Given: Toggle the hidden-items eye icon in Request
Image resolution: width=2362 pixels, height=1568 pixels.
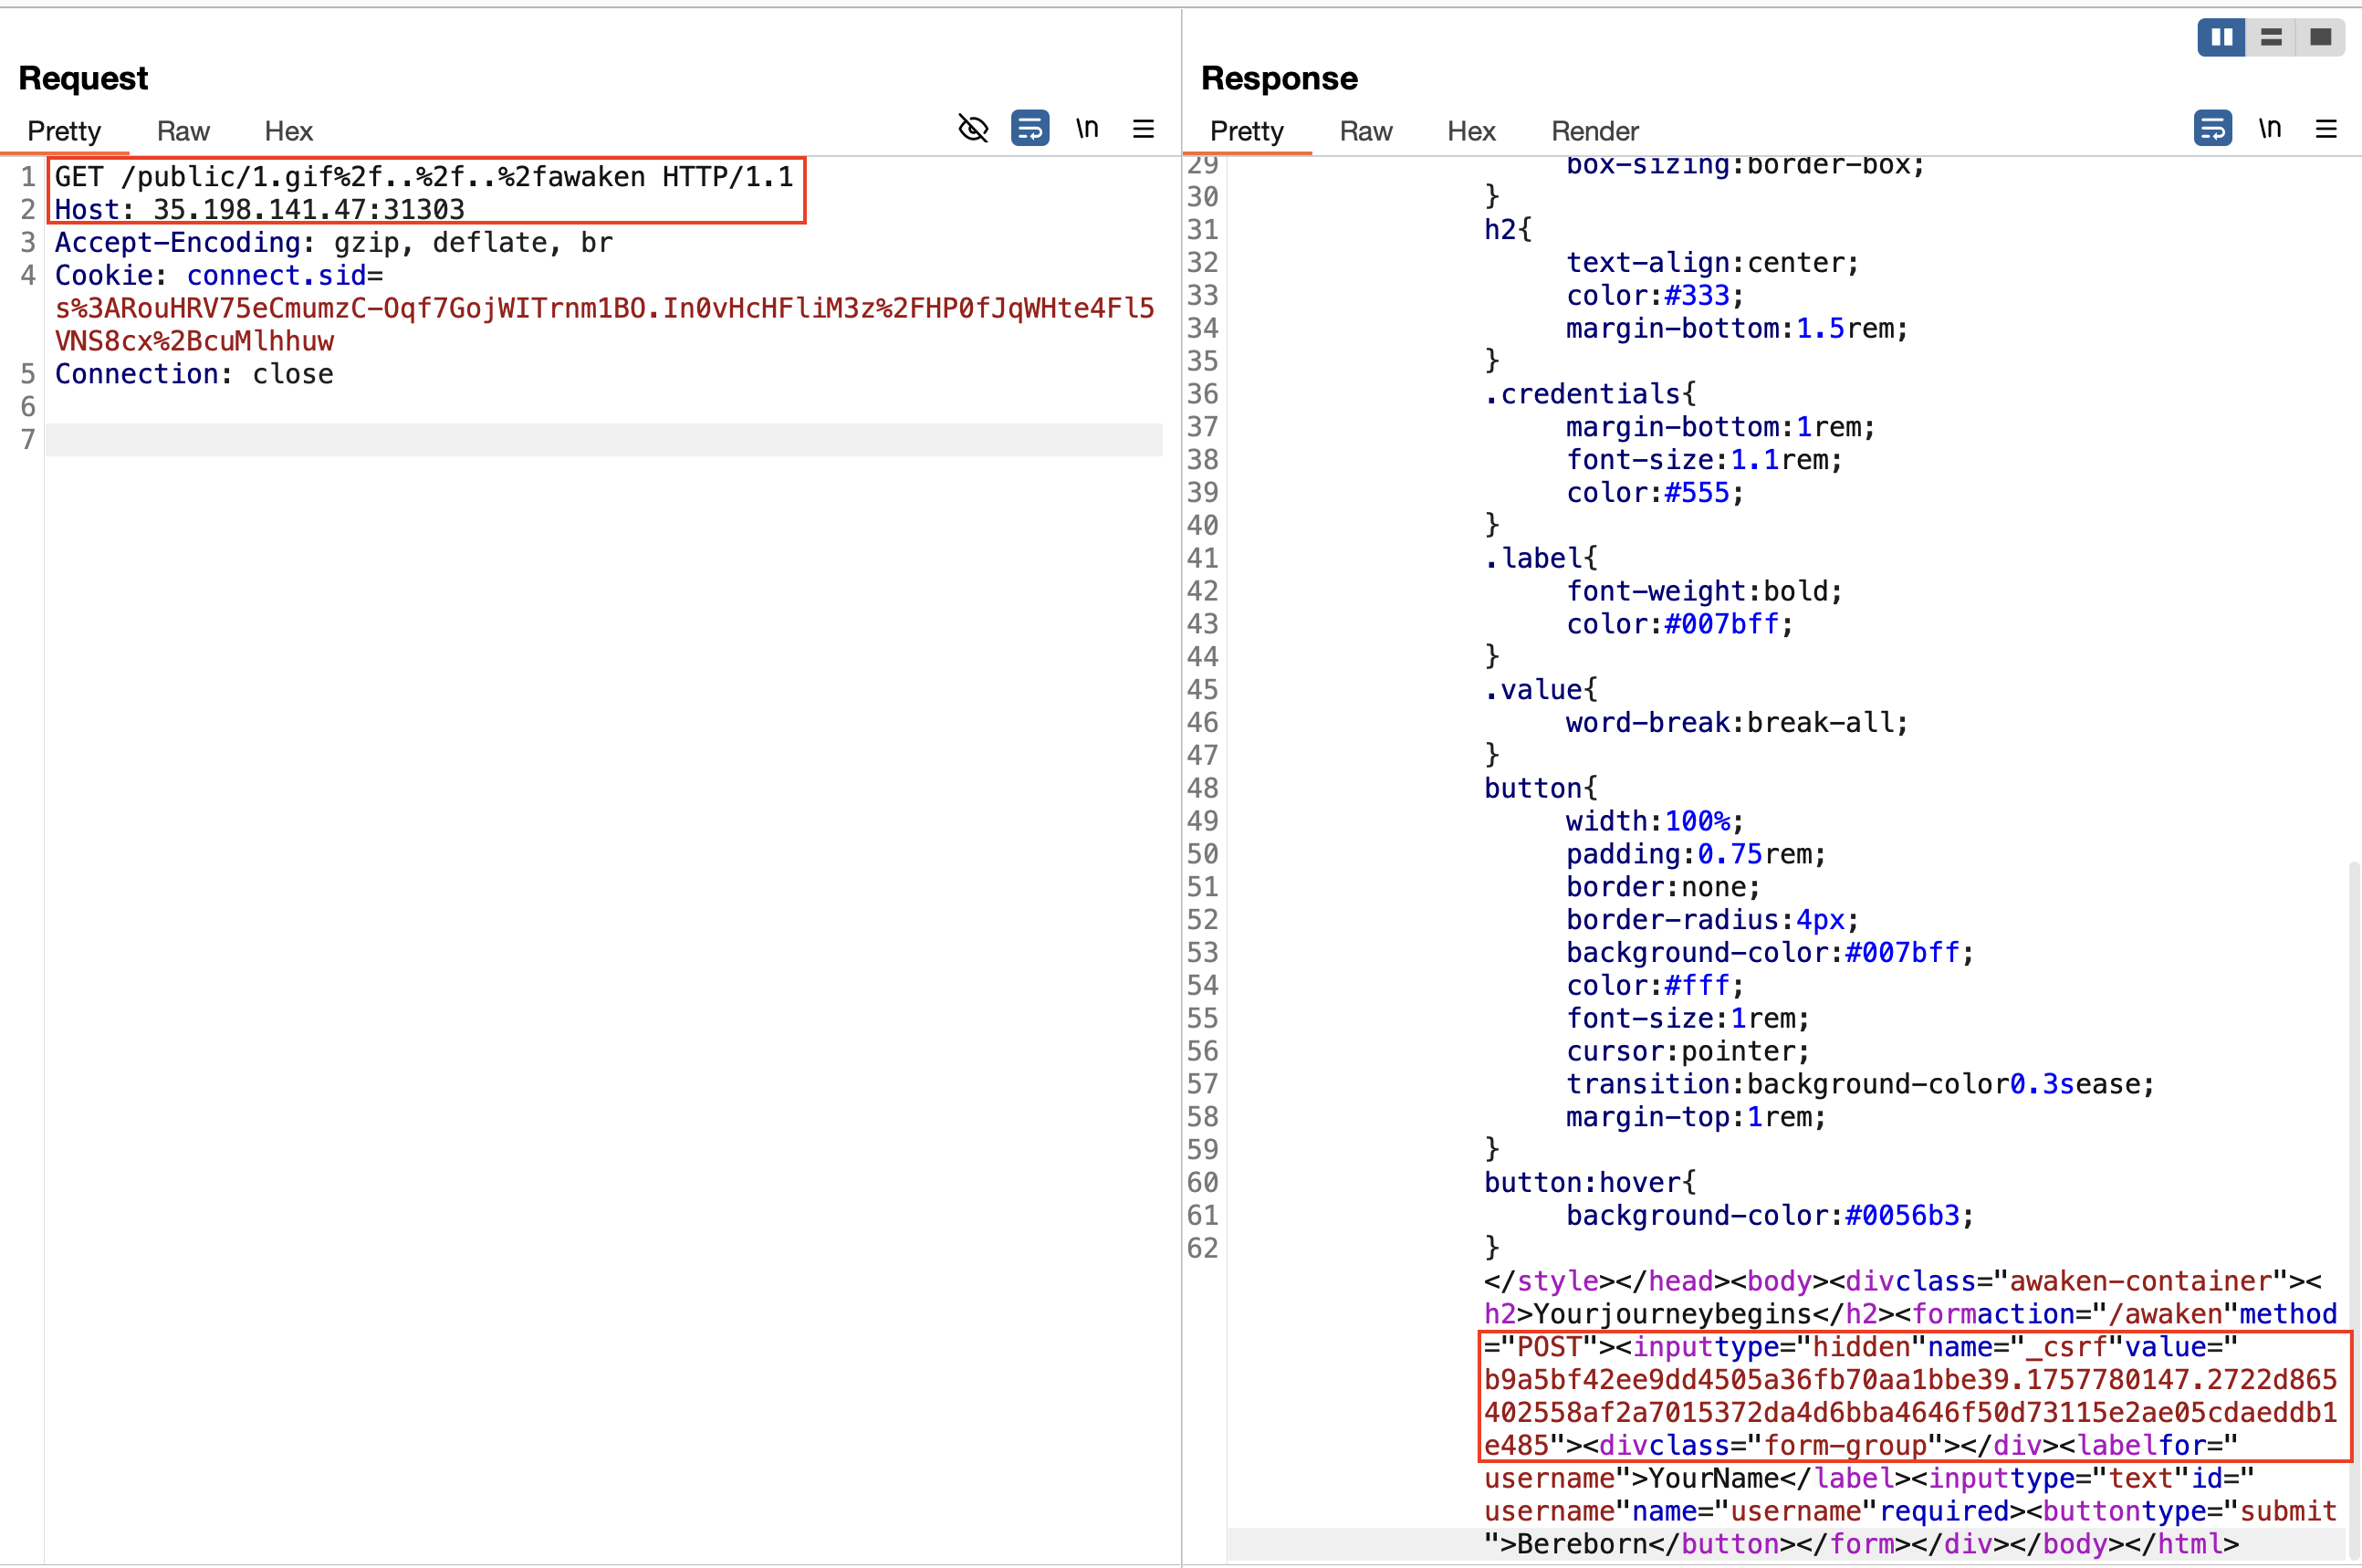Looking at the screenshot, I should click(972, 128).
